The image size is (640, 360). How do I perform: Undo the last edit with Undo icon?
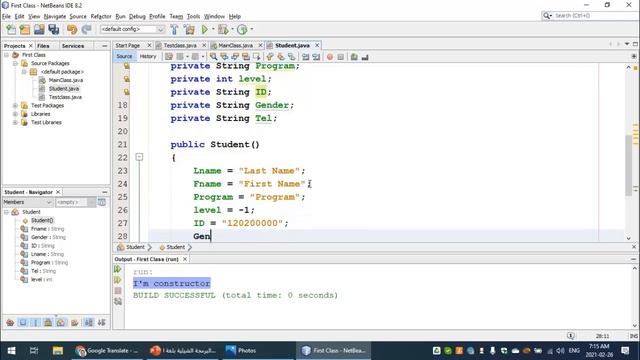[x=72, y=29]
